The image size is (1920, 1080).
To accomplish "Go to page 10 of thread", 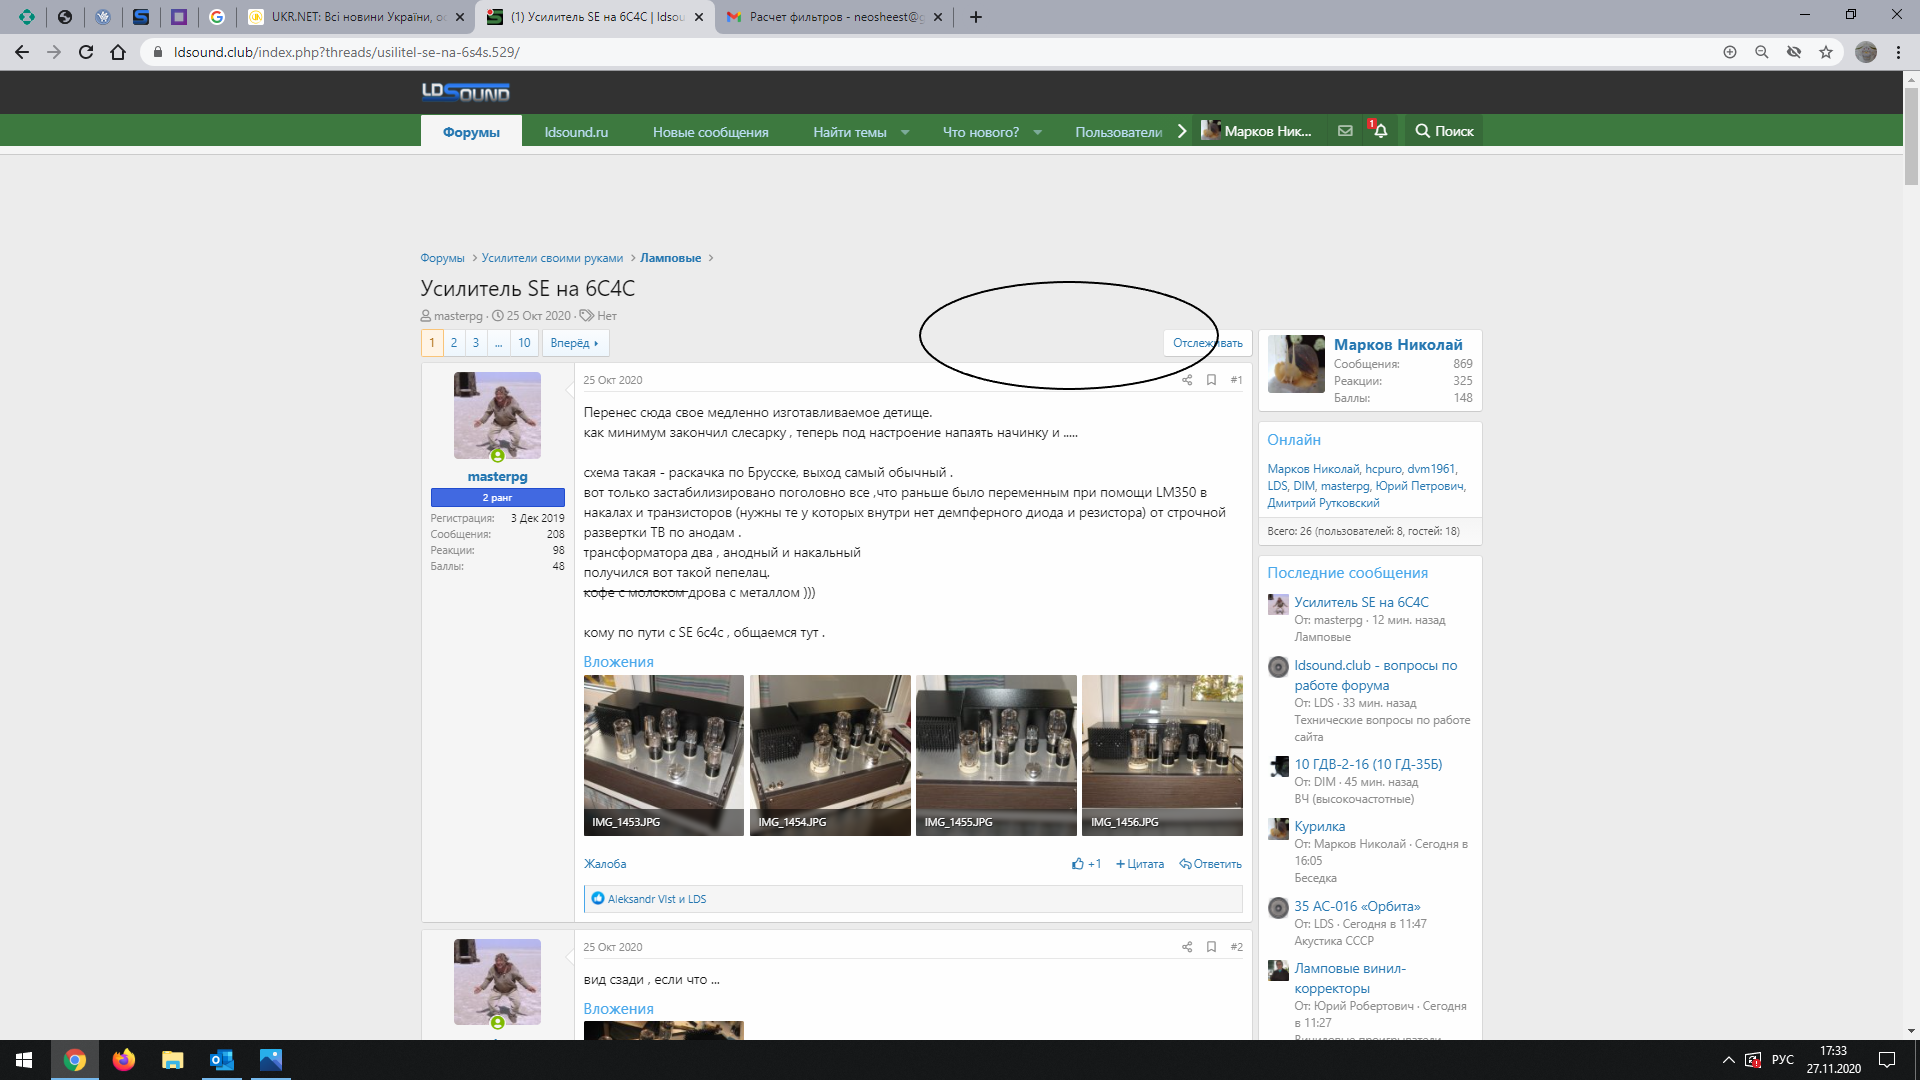I will 524,343.
